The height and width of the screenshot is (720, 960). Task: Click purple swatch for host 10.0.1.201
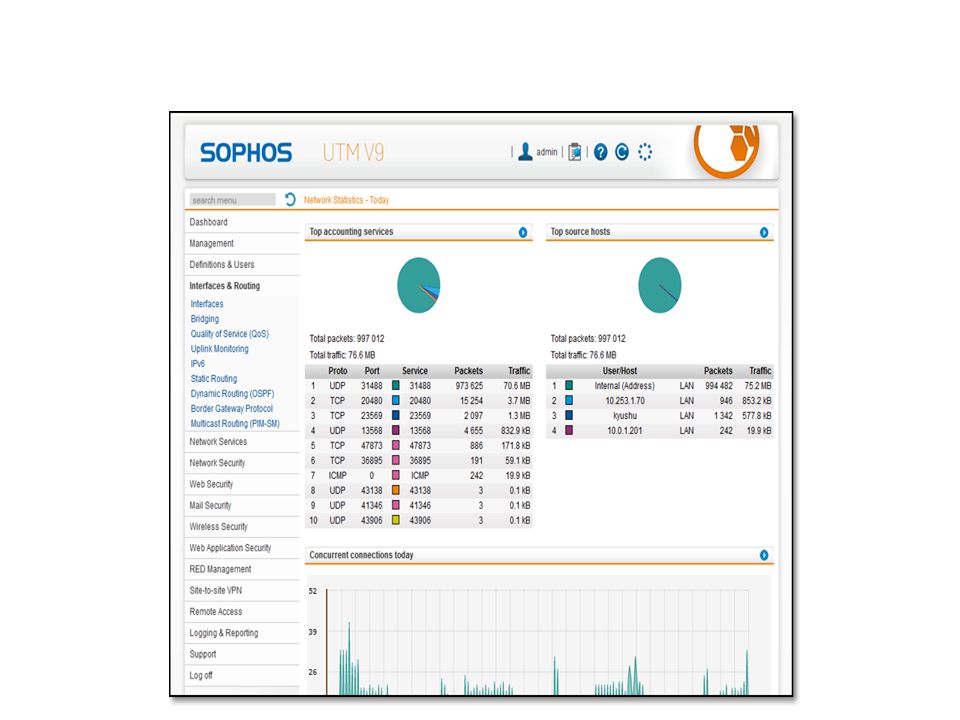(x=569, y=430)
